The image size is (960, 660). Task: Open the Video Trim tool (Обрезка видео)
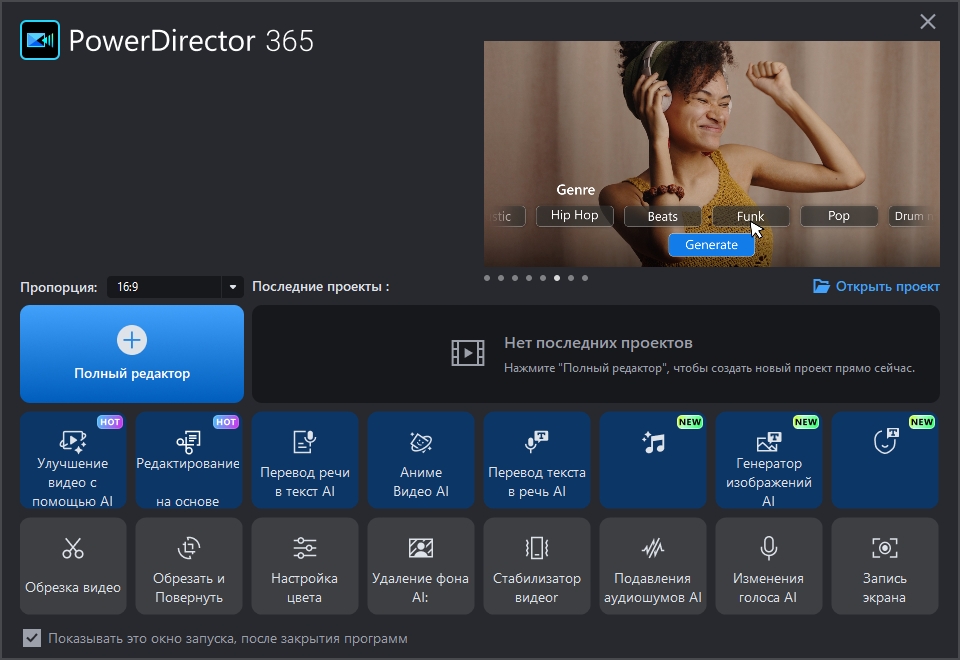click(73, 565)
